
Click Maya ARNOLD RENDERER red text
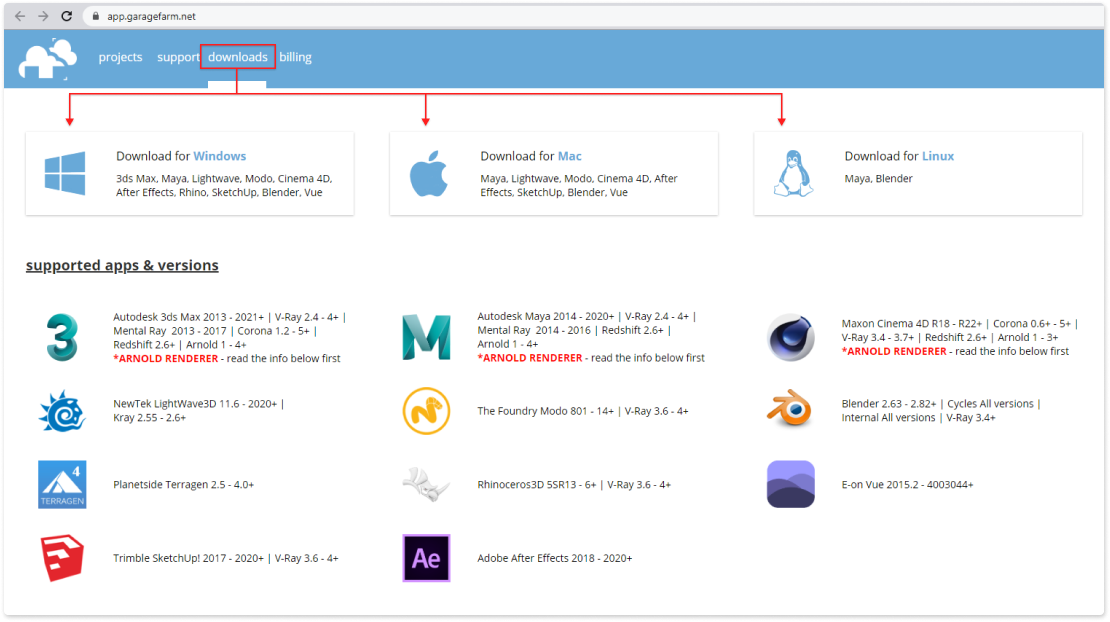pyautogui.click(x=530, y=358)
